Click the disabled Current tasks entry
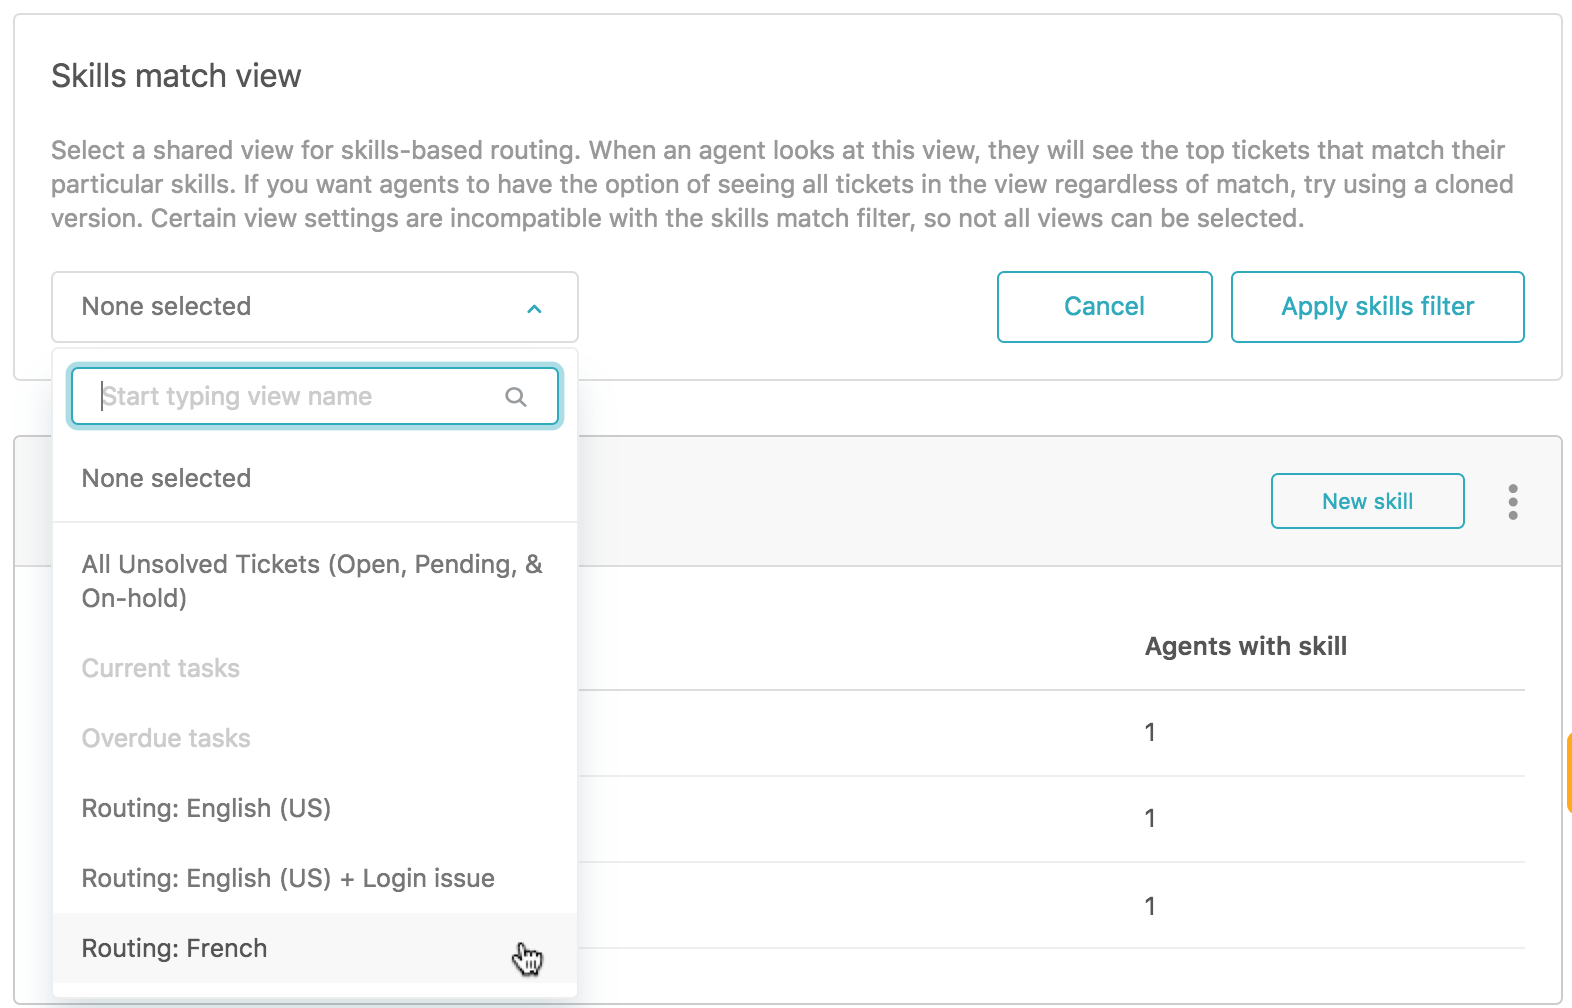 [x=160, y=668]
